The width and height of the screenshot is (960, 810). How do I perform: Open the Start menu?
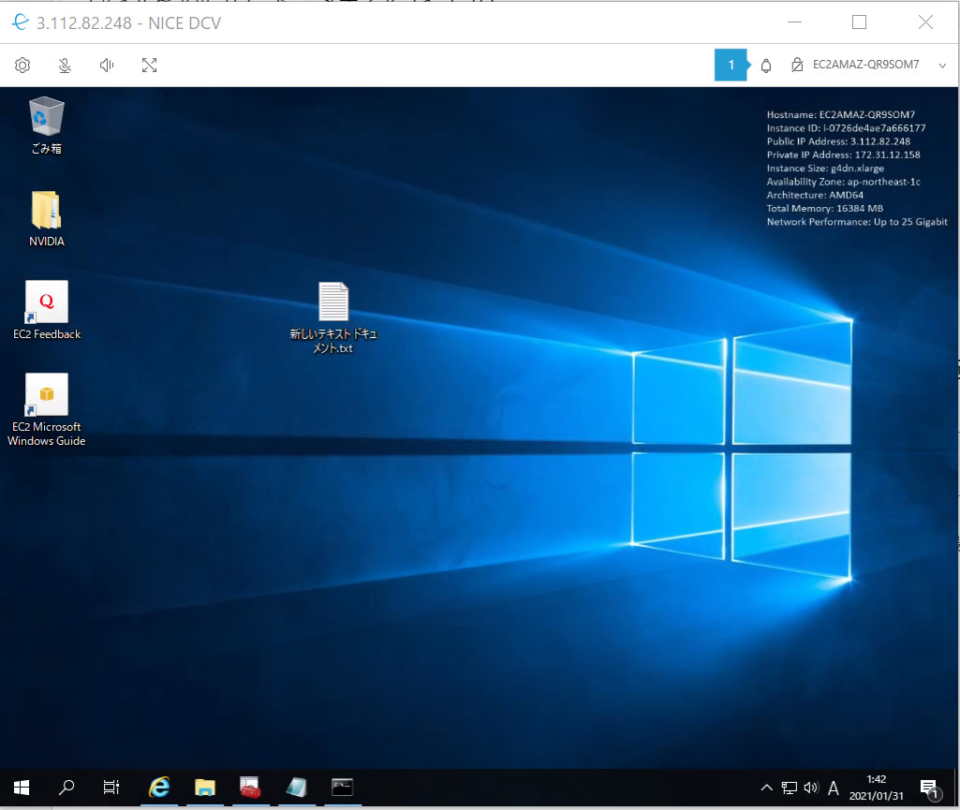20,787
